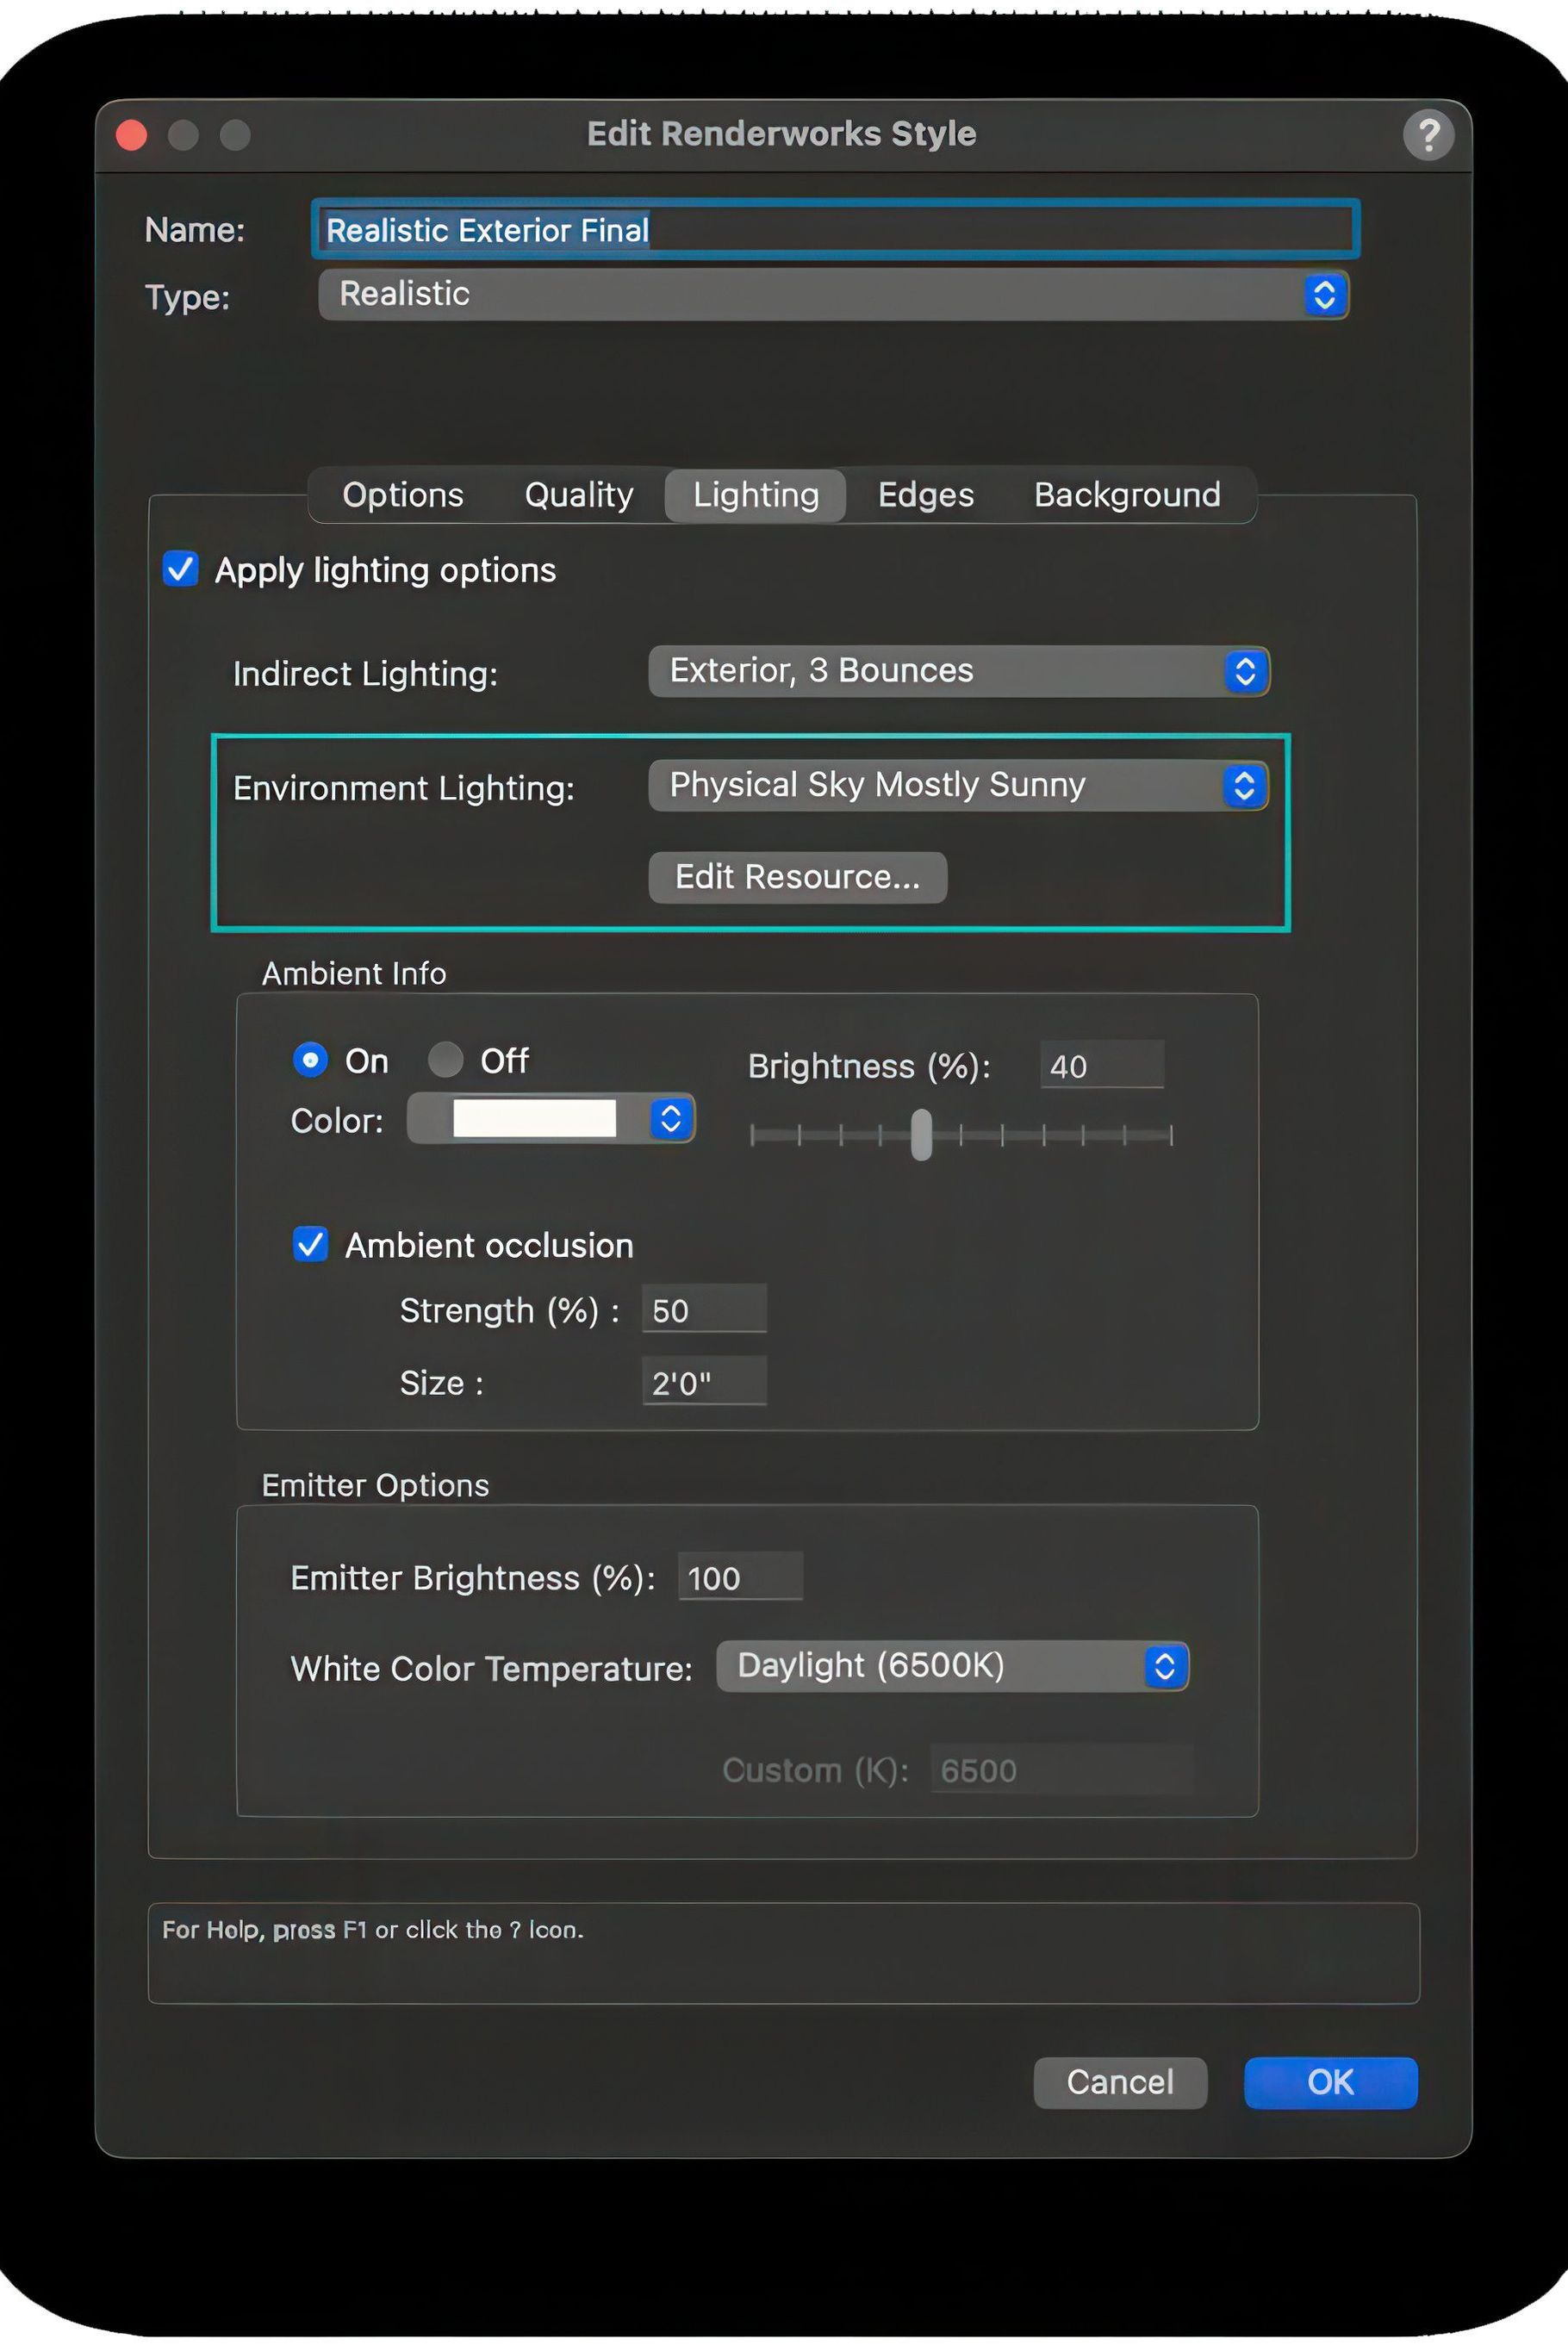Image resolution: width=1568 pixels, height=2351 pixels.
Task: Open the Environment Lighting dropdown
Action: point(958,785)
